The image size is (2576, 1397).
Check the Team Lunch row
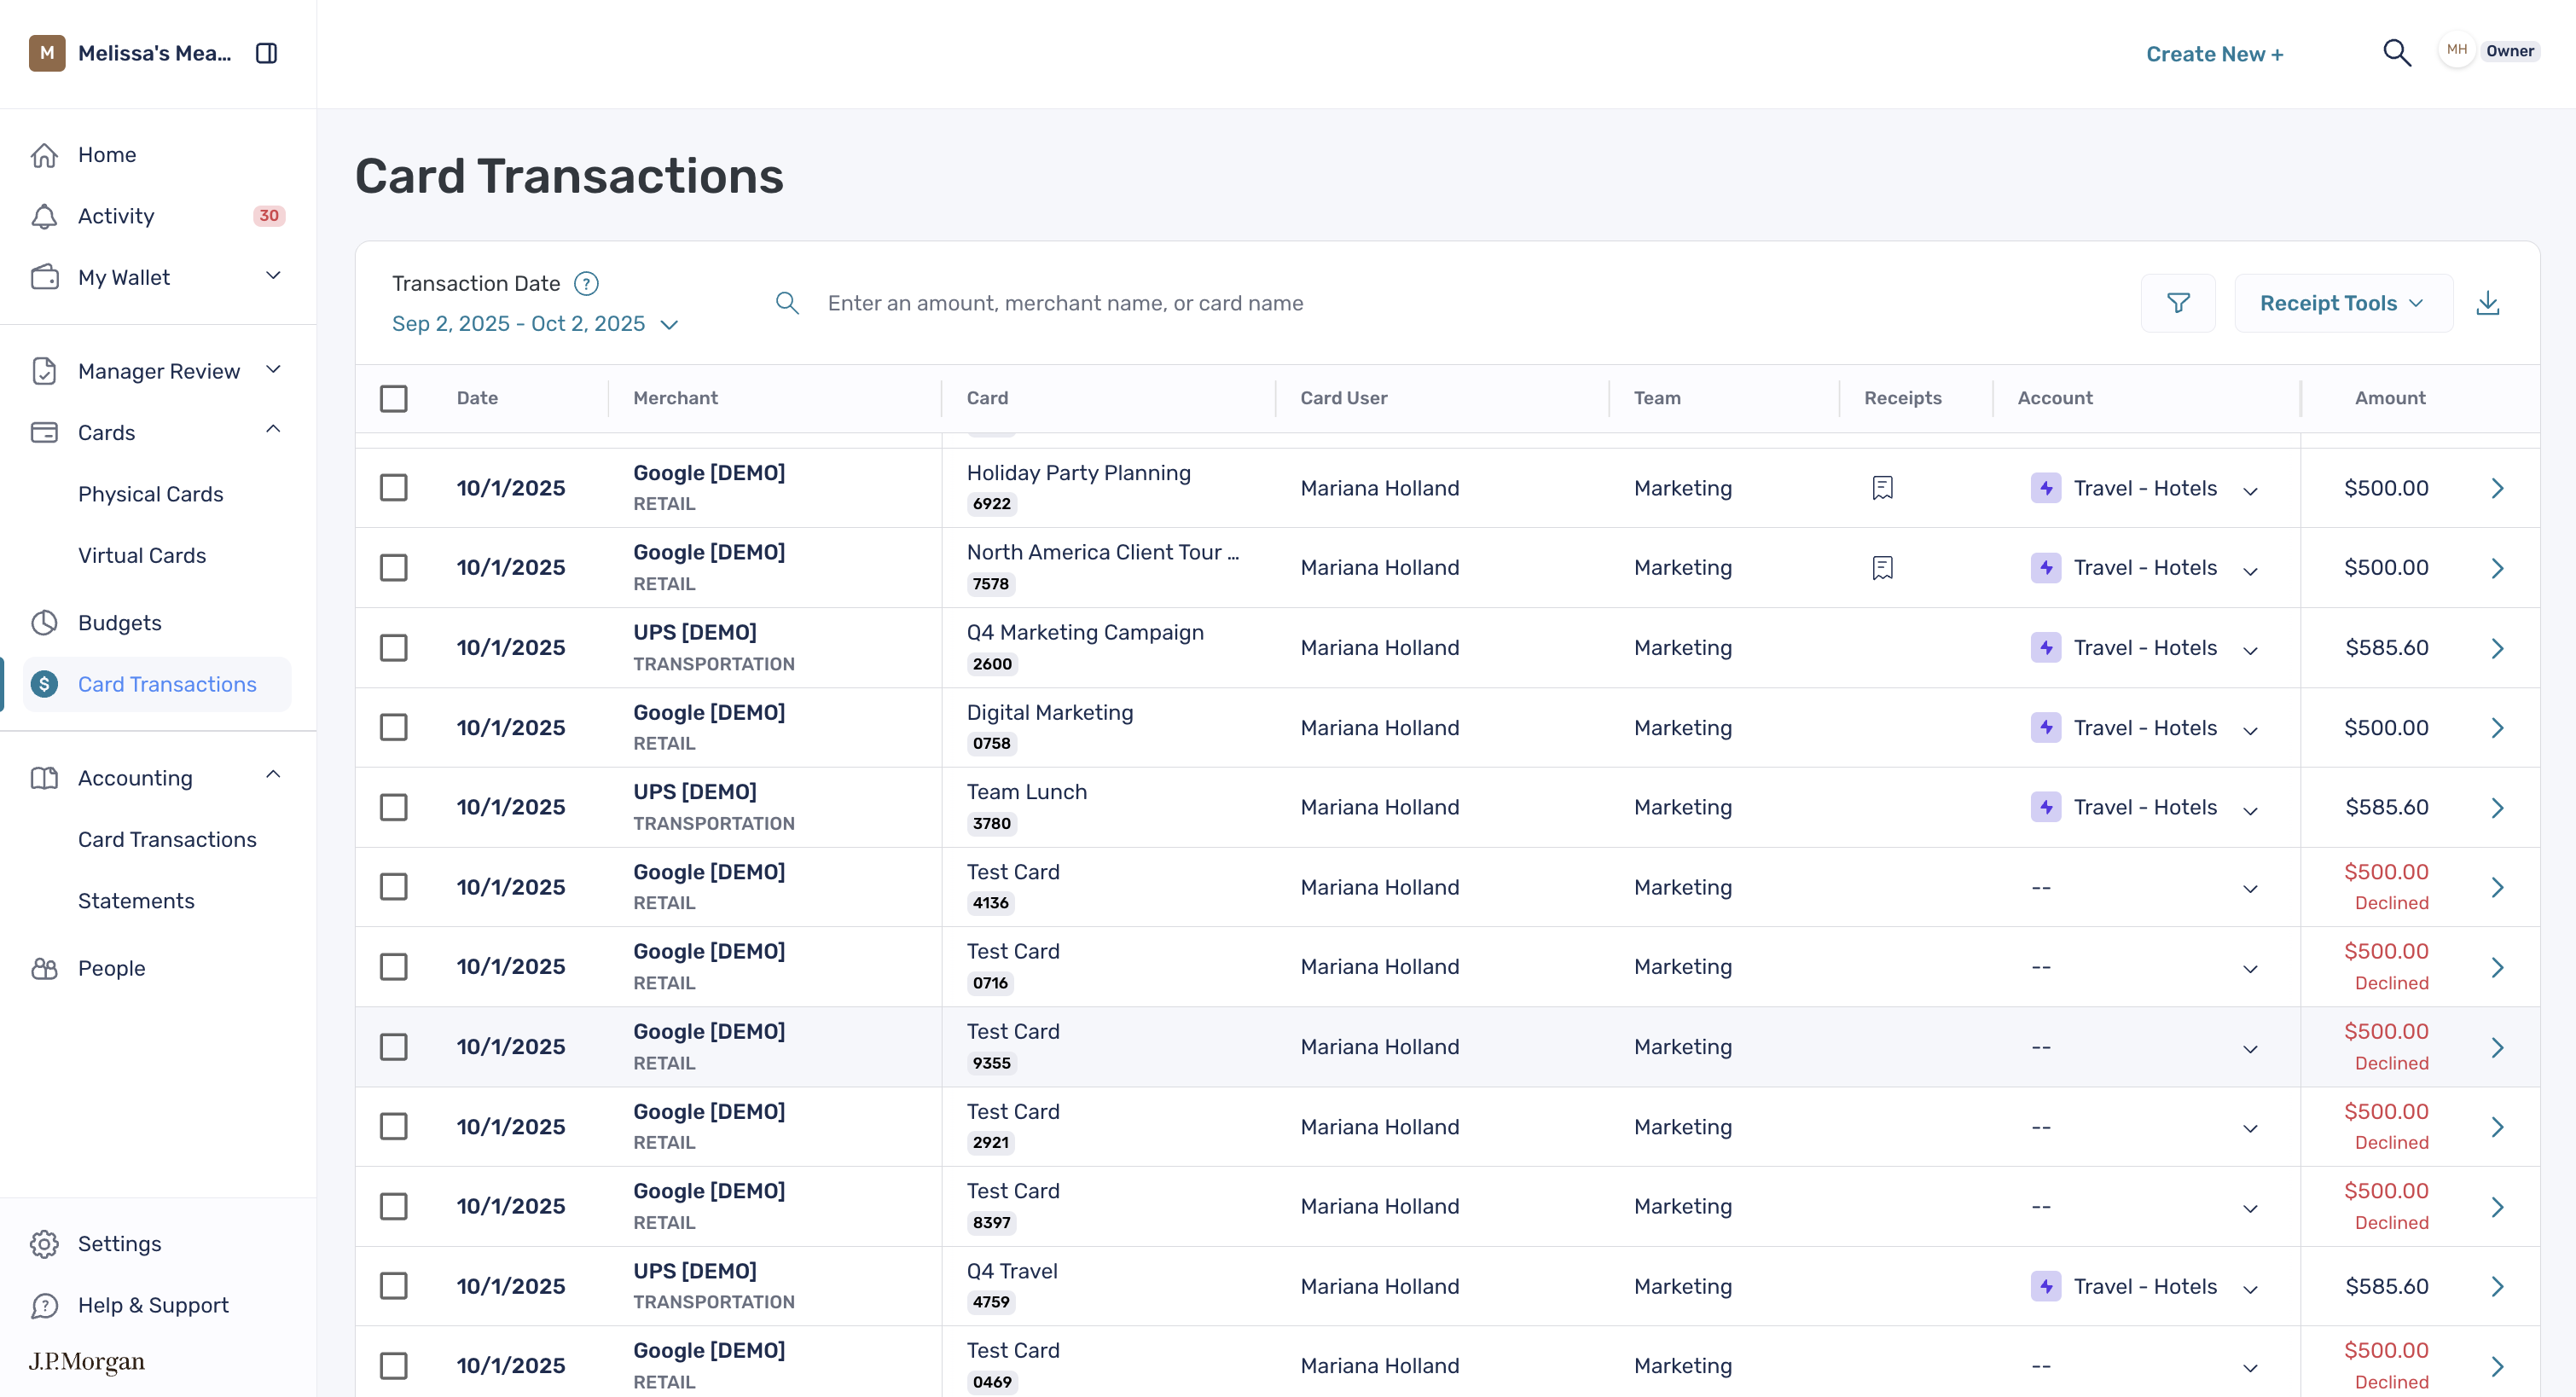click(394, 807)
